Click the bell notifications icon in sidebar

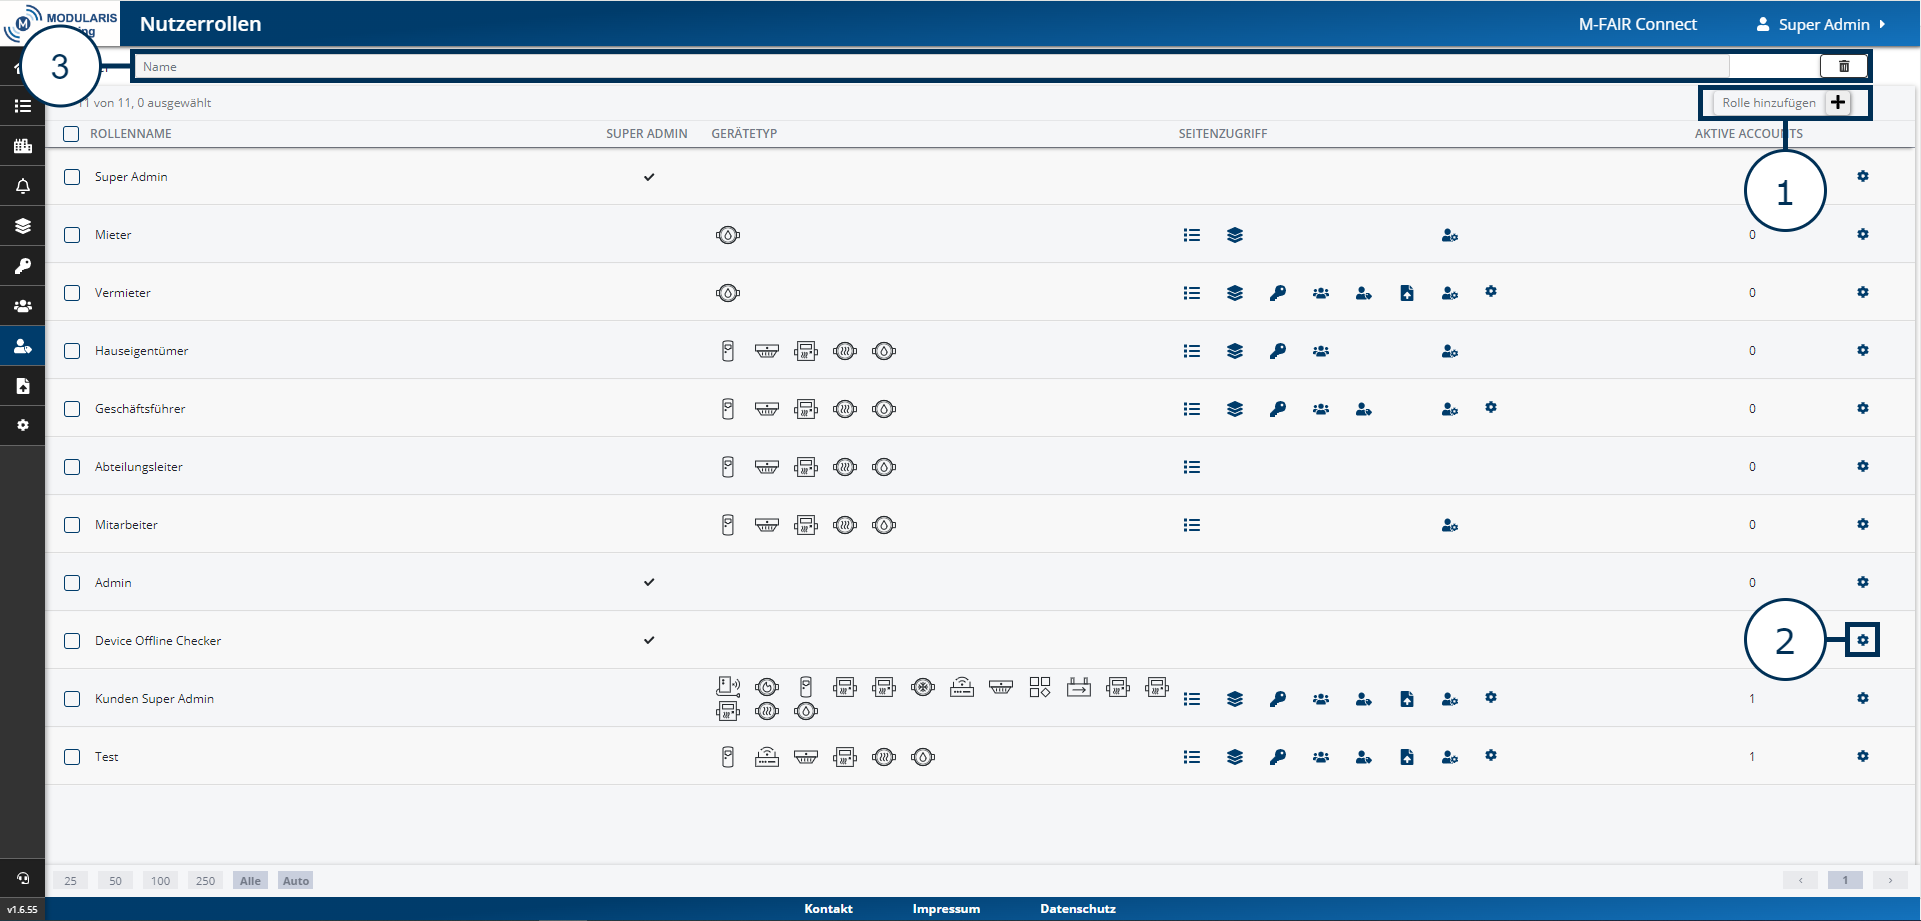[x=22, y=186]
